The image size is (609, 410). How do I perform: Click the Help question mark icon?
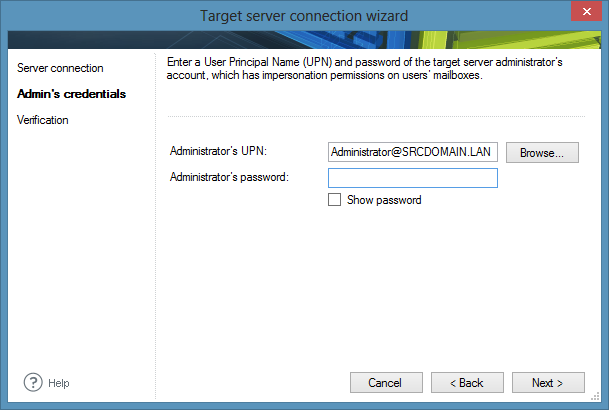[x=32, y=382]
